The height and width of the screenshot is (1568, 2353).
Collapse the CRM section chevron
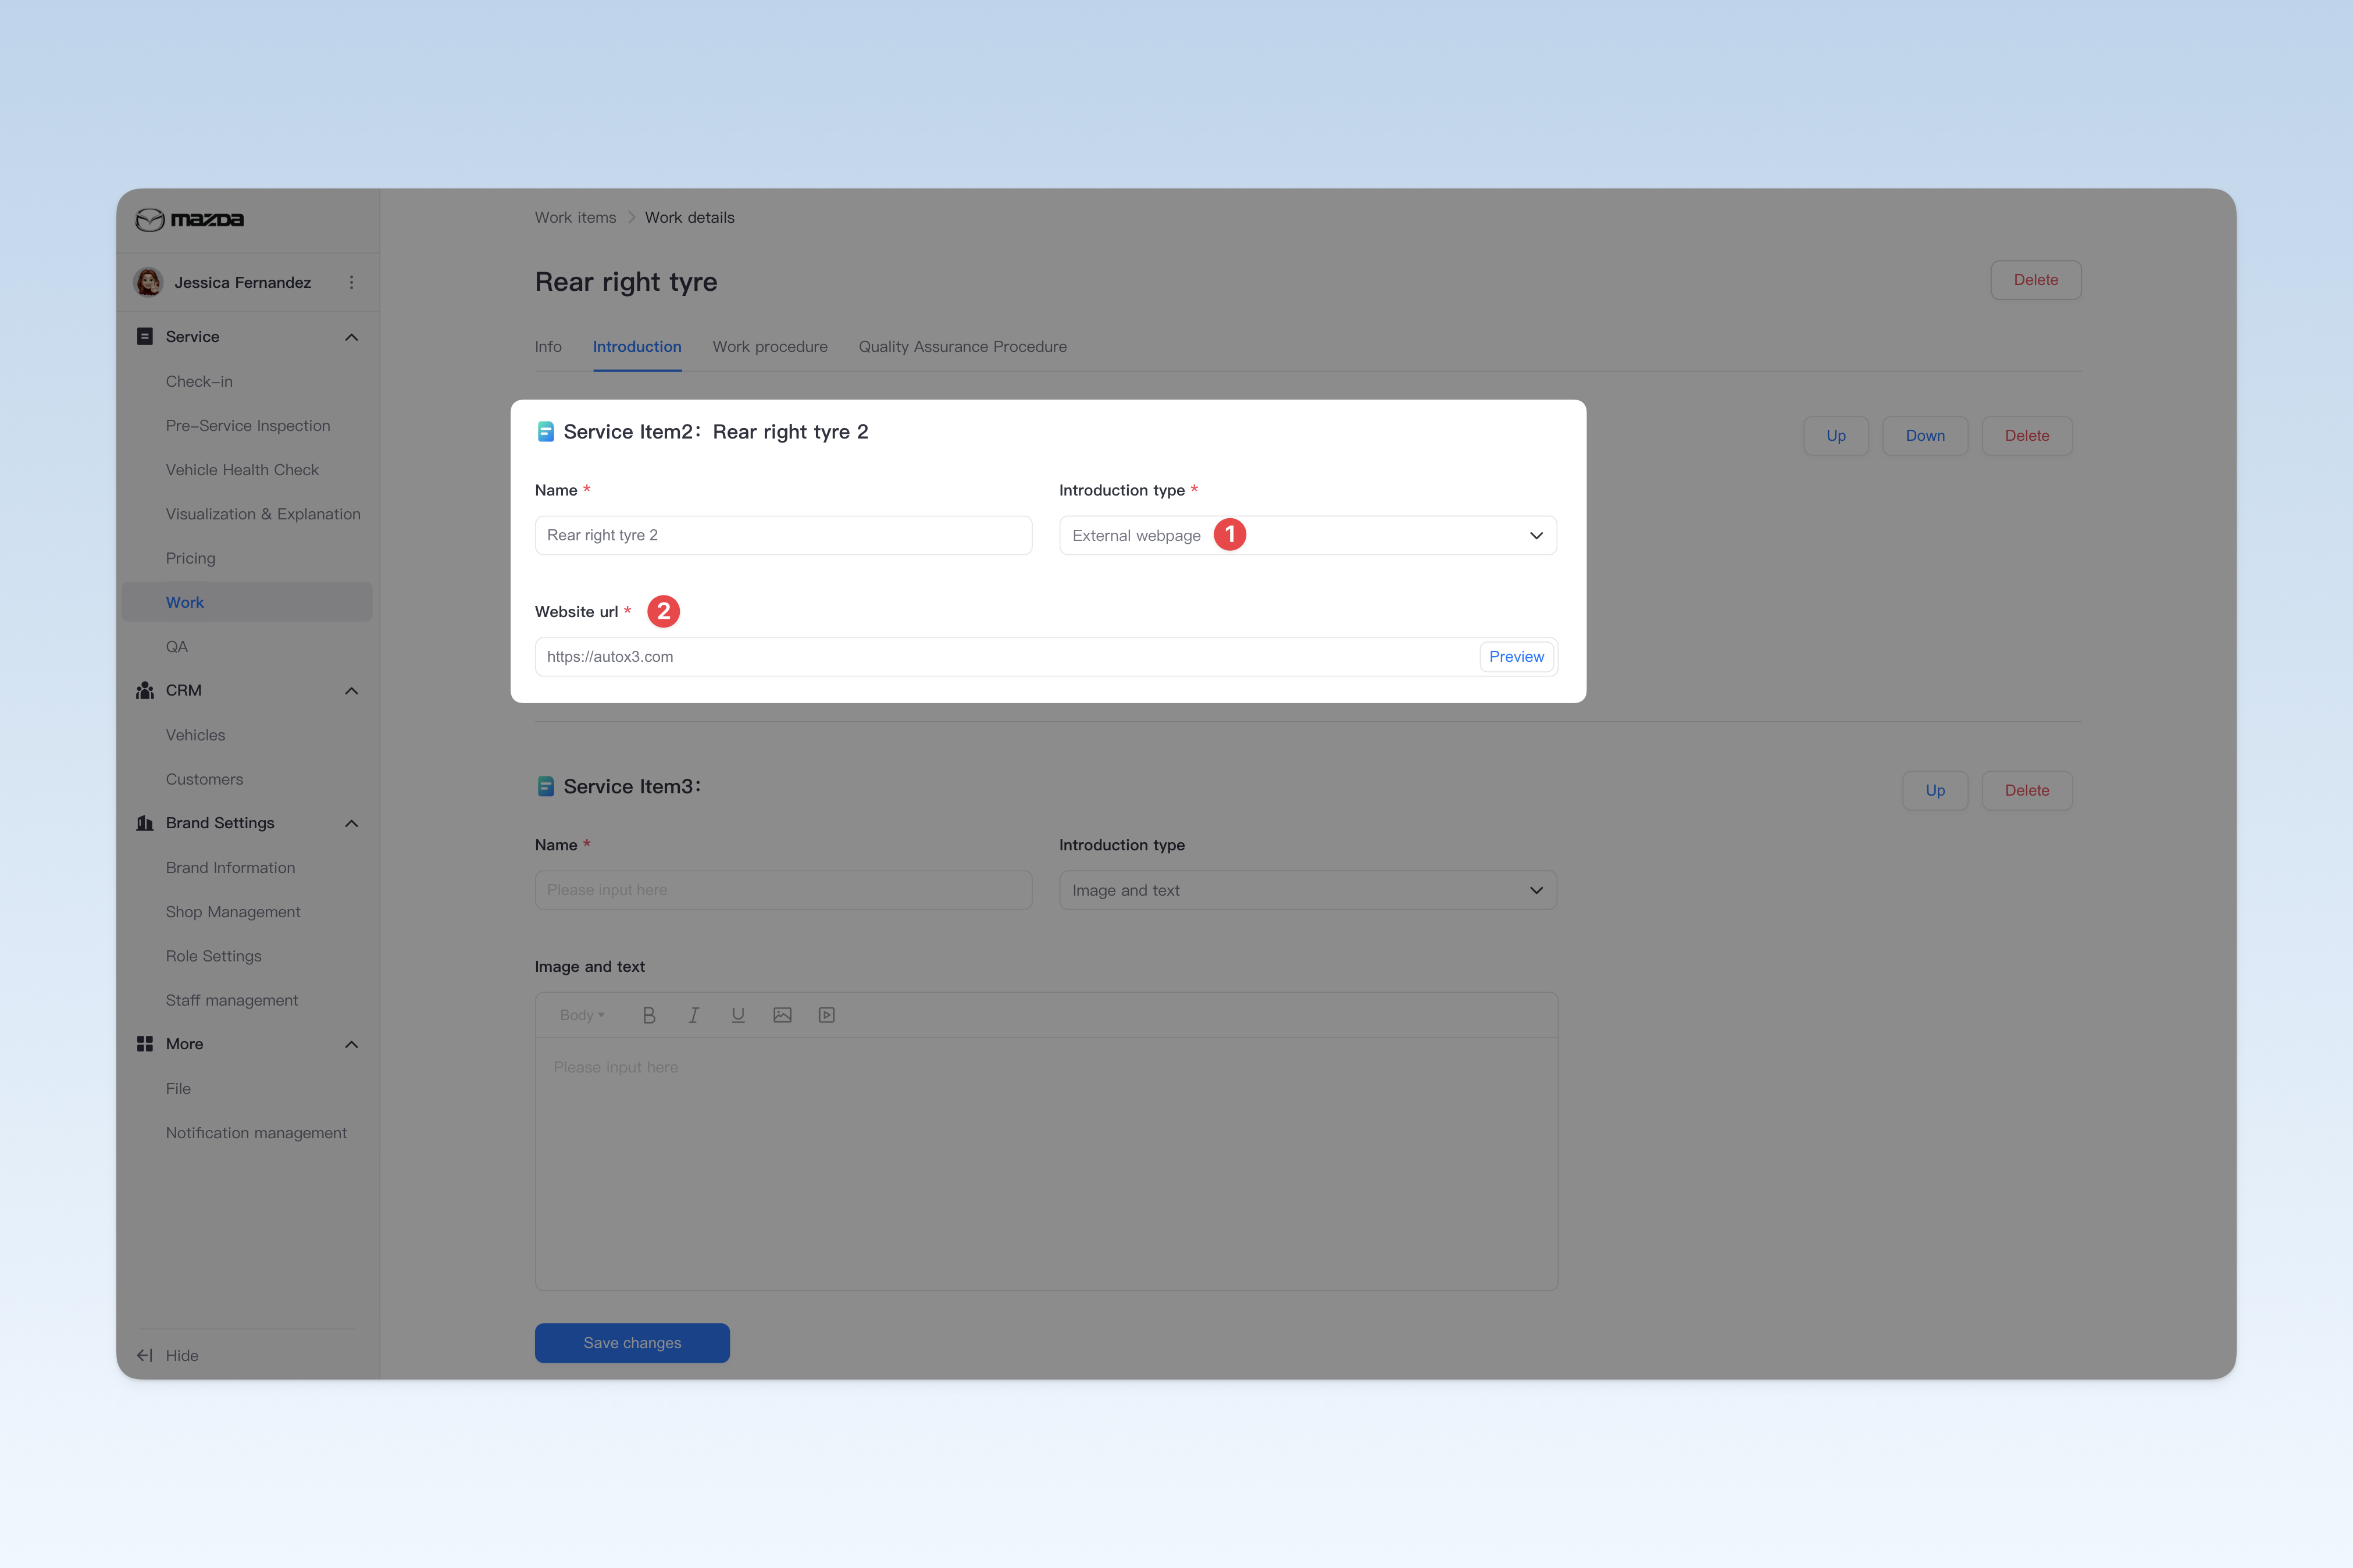coord(351,691)
